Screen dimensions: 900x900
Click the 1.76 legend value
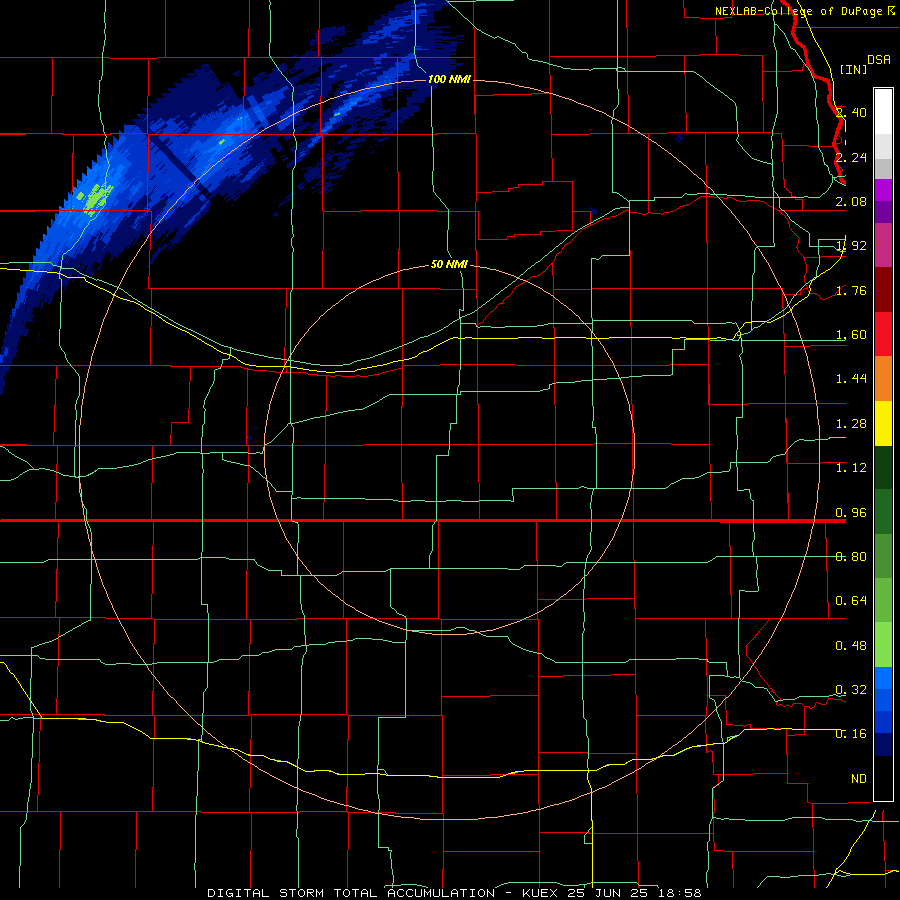851,290
